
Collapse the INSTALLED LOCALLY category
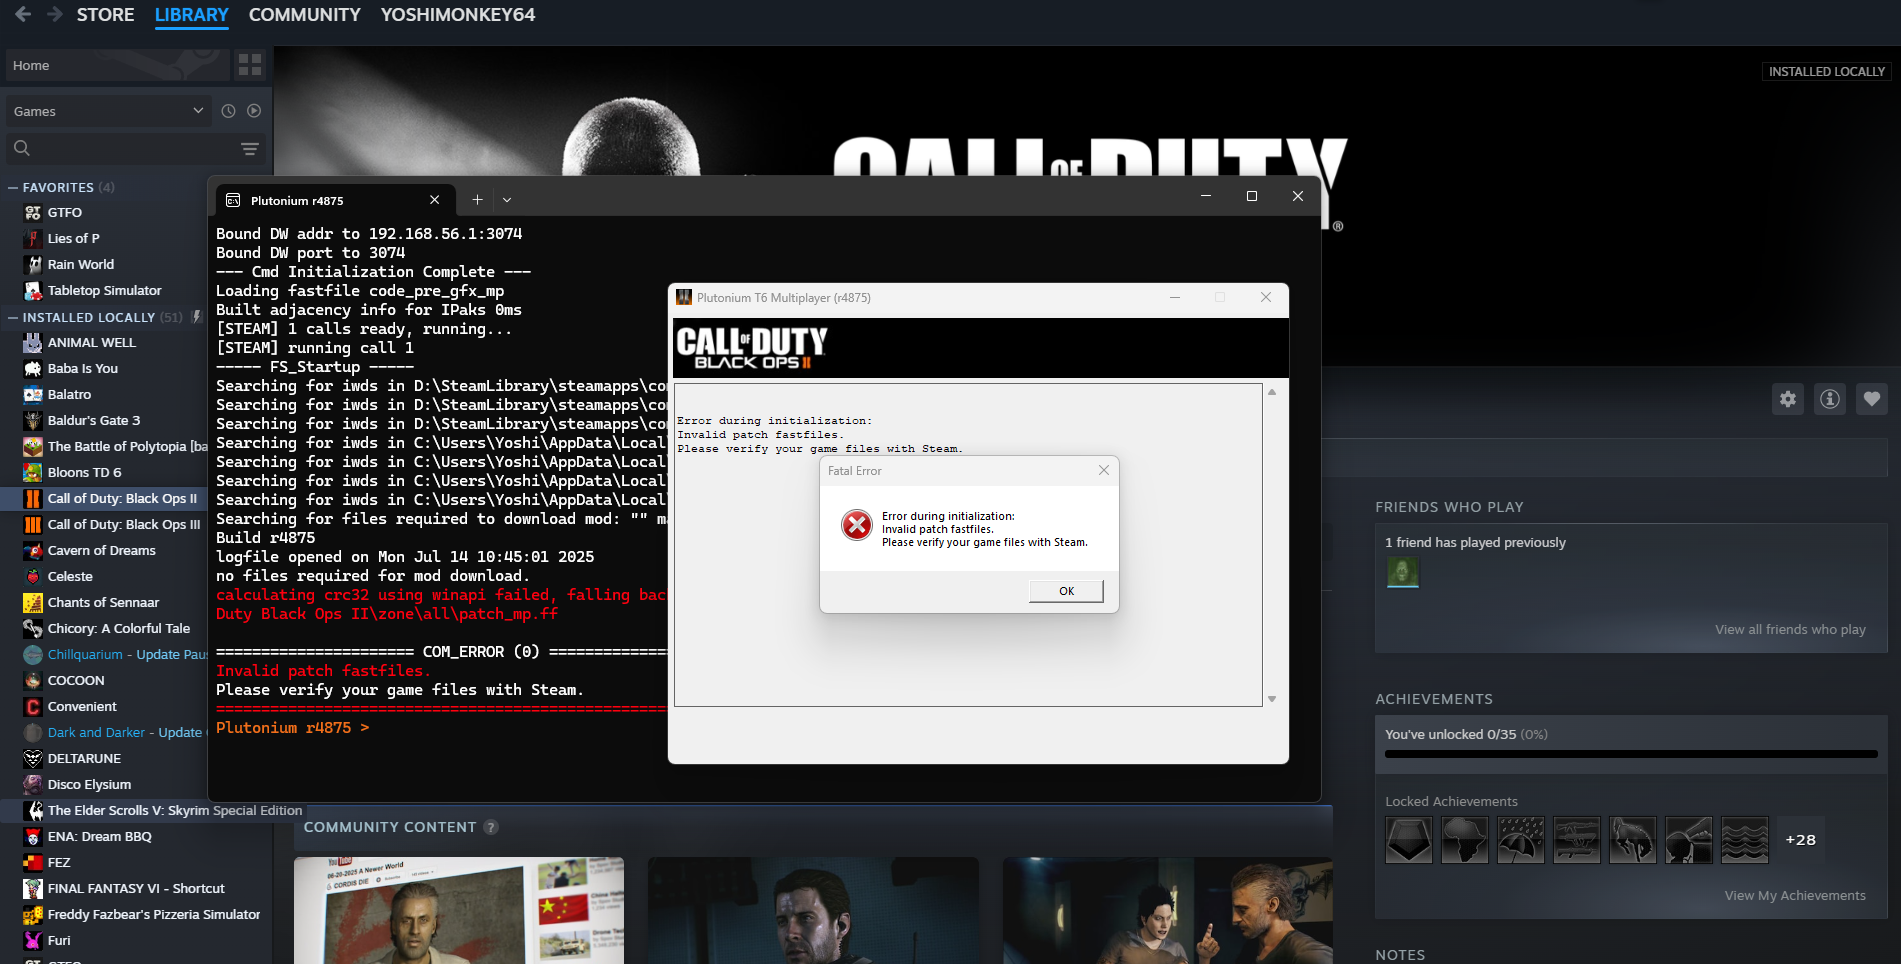click(13, 317)
